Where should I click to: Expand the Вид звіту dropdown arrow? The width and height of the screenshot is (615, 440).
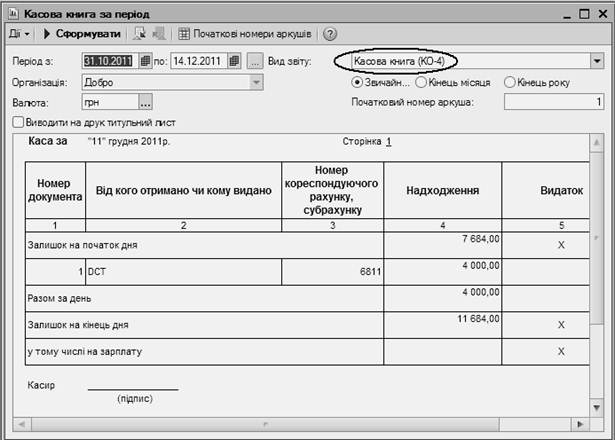(597, 61)
